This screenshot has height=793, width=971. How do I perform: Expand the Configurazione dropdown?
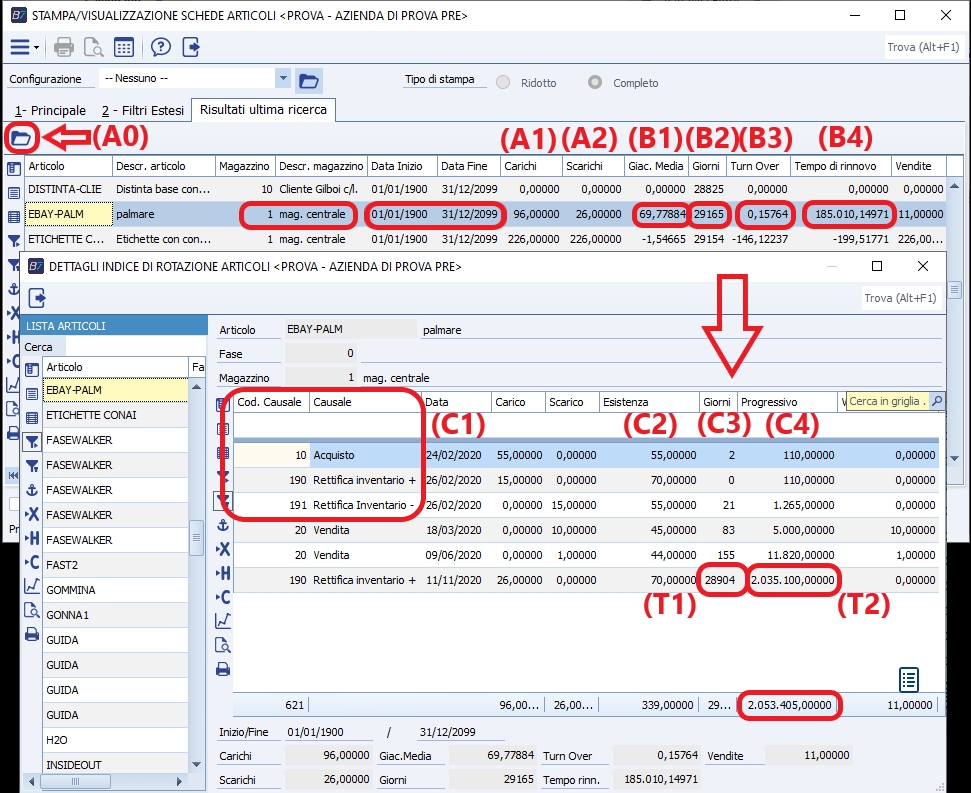pyautogui.click(x=284, y=79)
